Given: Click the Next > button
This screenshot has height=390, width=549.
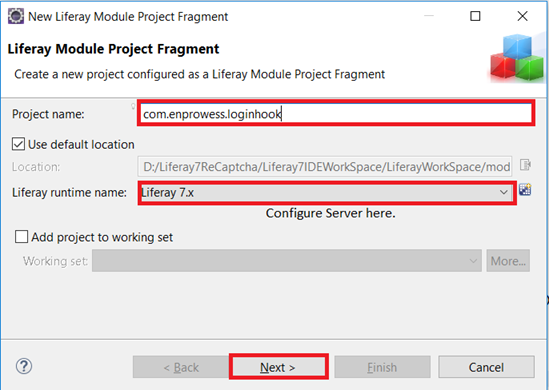Looking at the screenshot, I should pyautogui.click(x=279, y=367).
